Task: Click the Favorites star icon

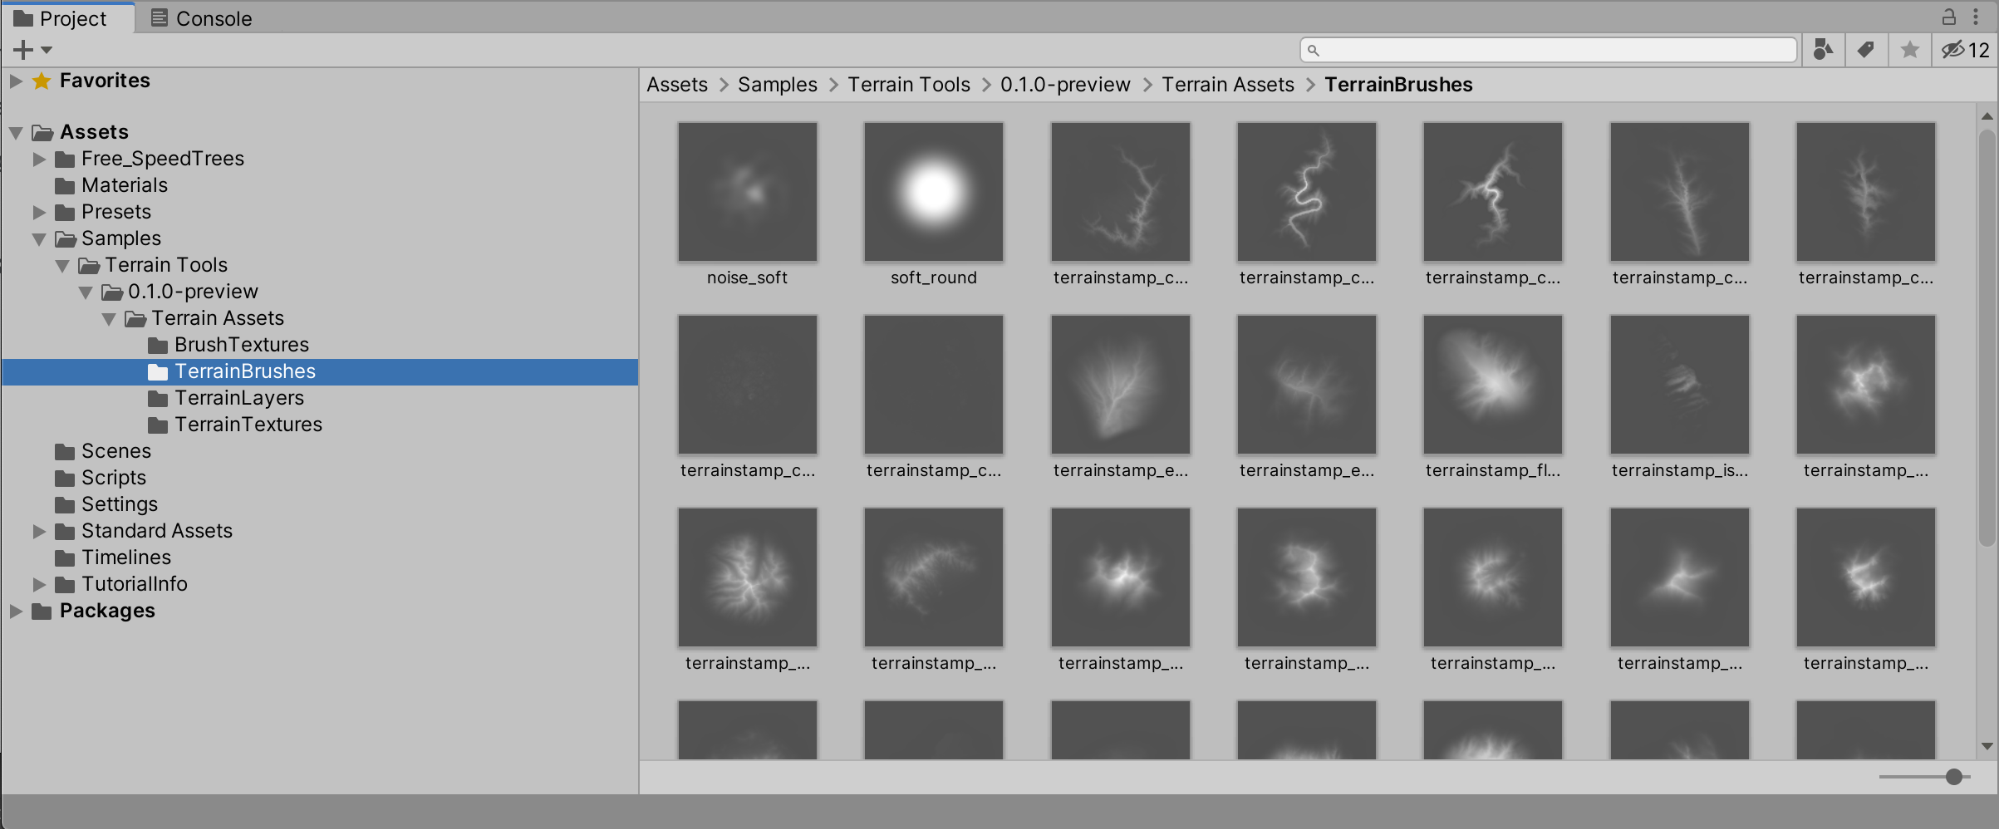Action: click(41, 81)
